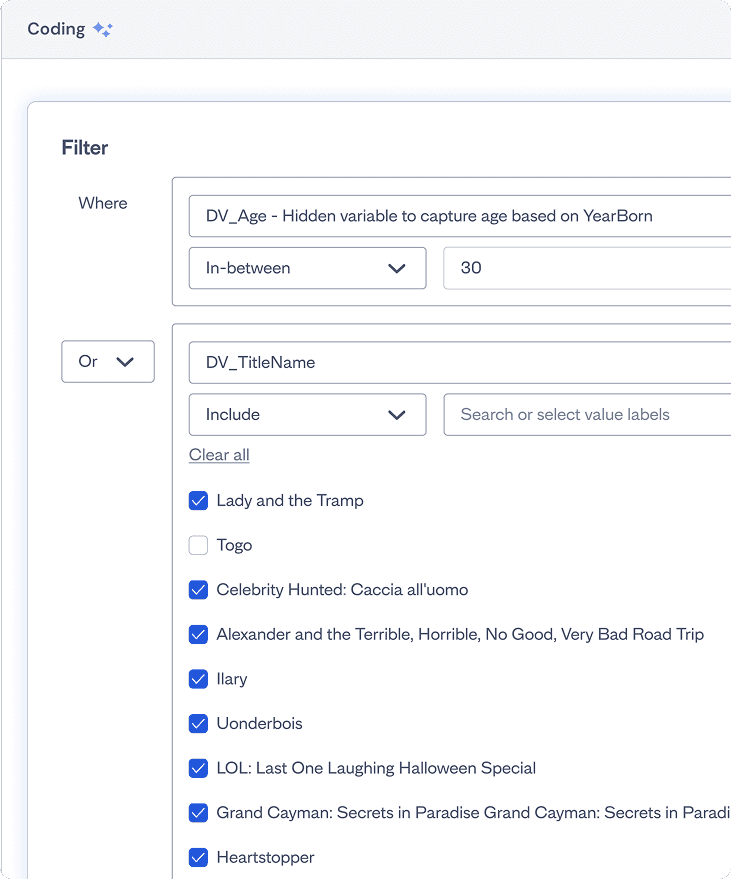Open the Include operator dropdown
Image resolution: width=731 pixels, height=879 pixels.
pyautogui.click(x=307, y=415)
